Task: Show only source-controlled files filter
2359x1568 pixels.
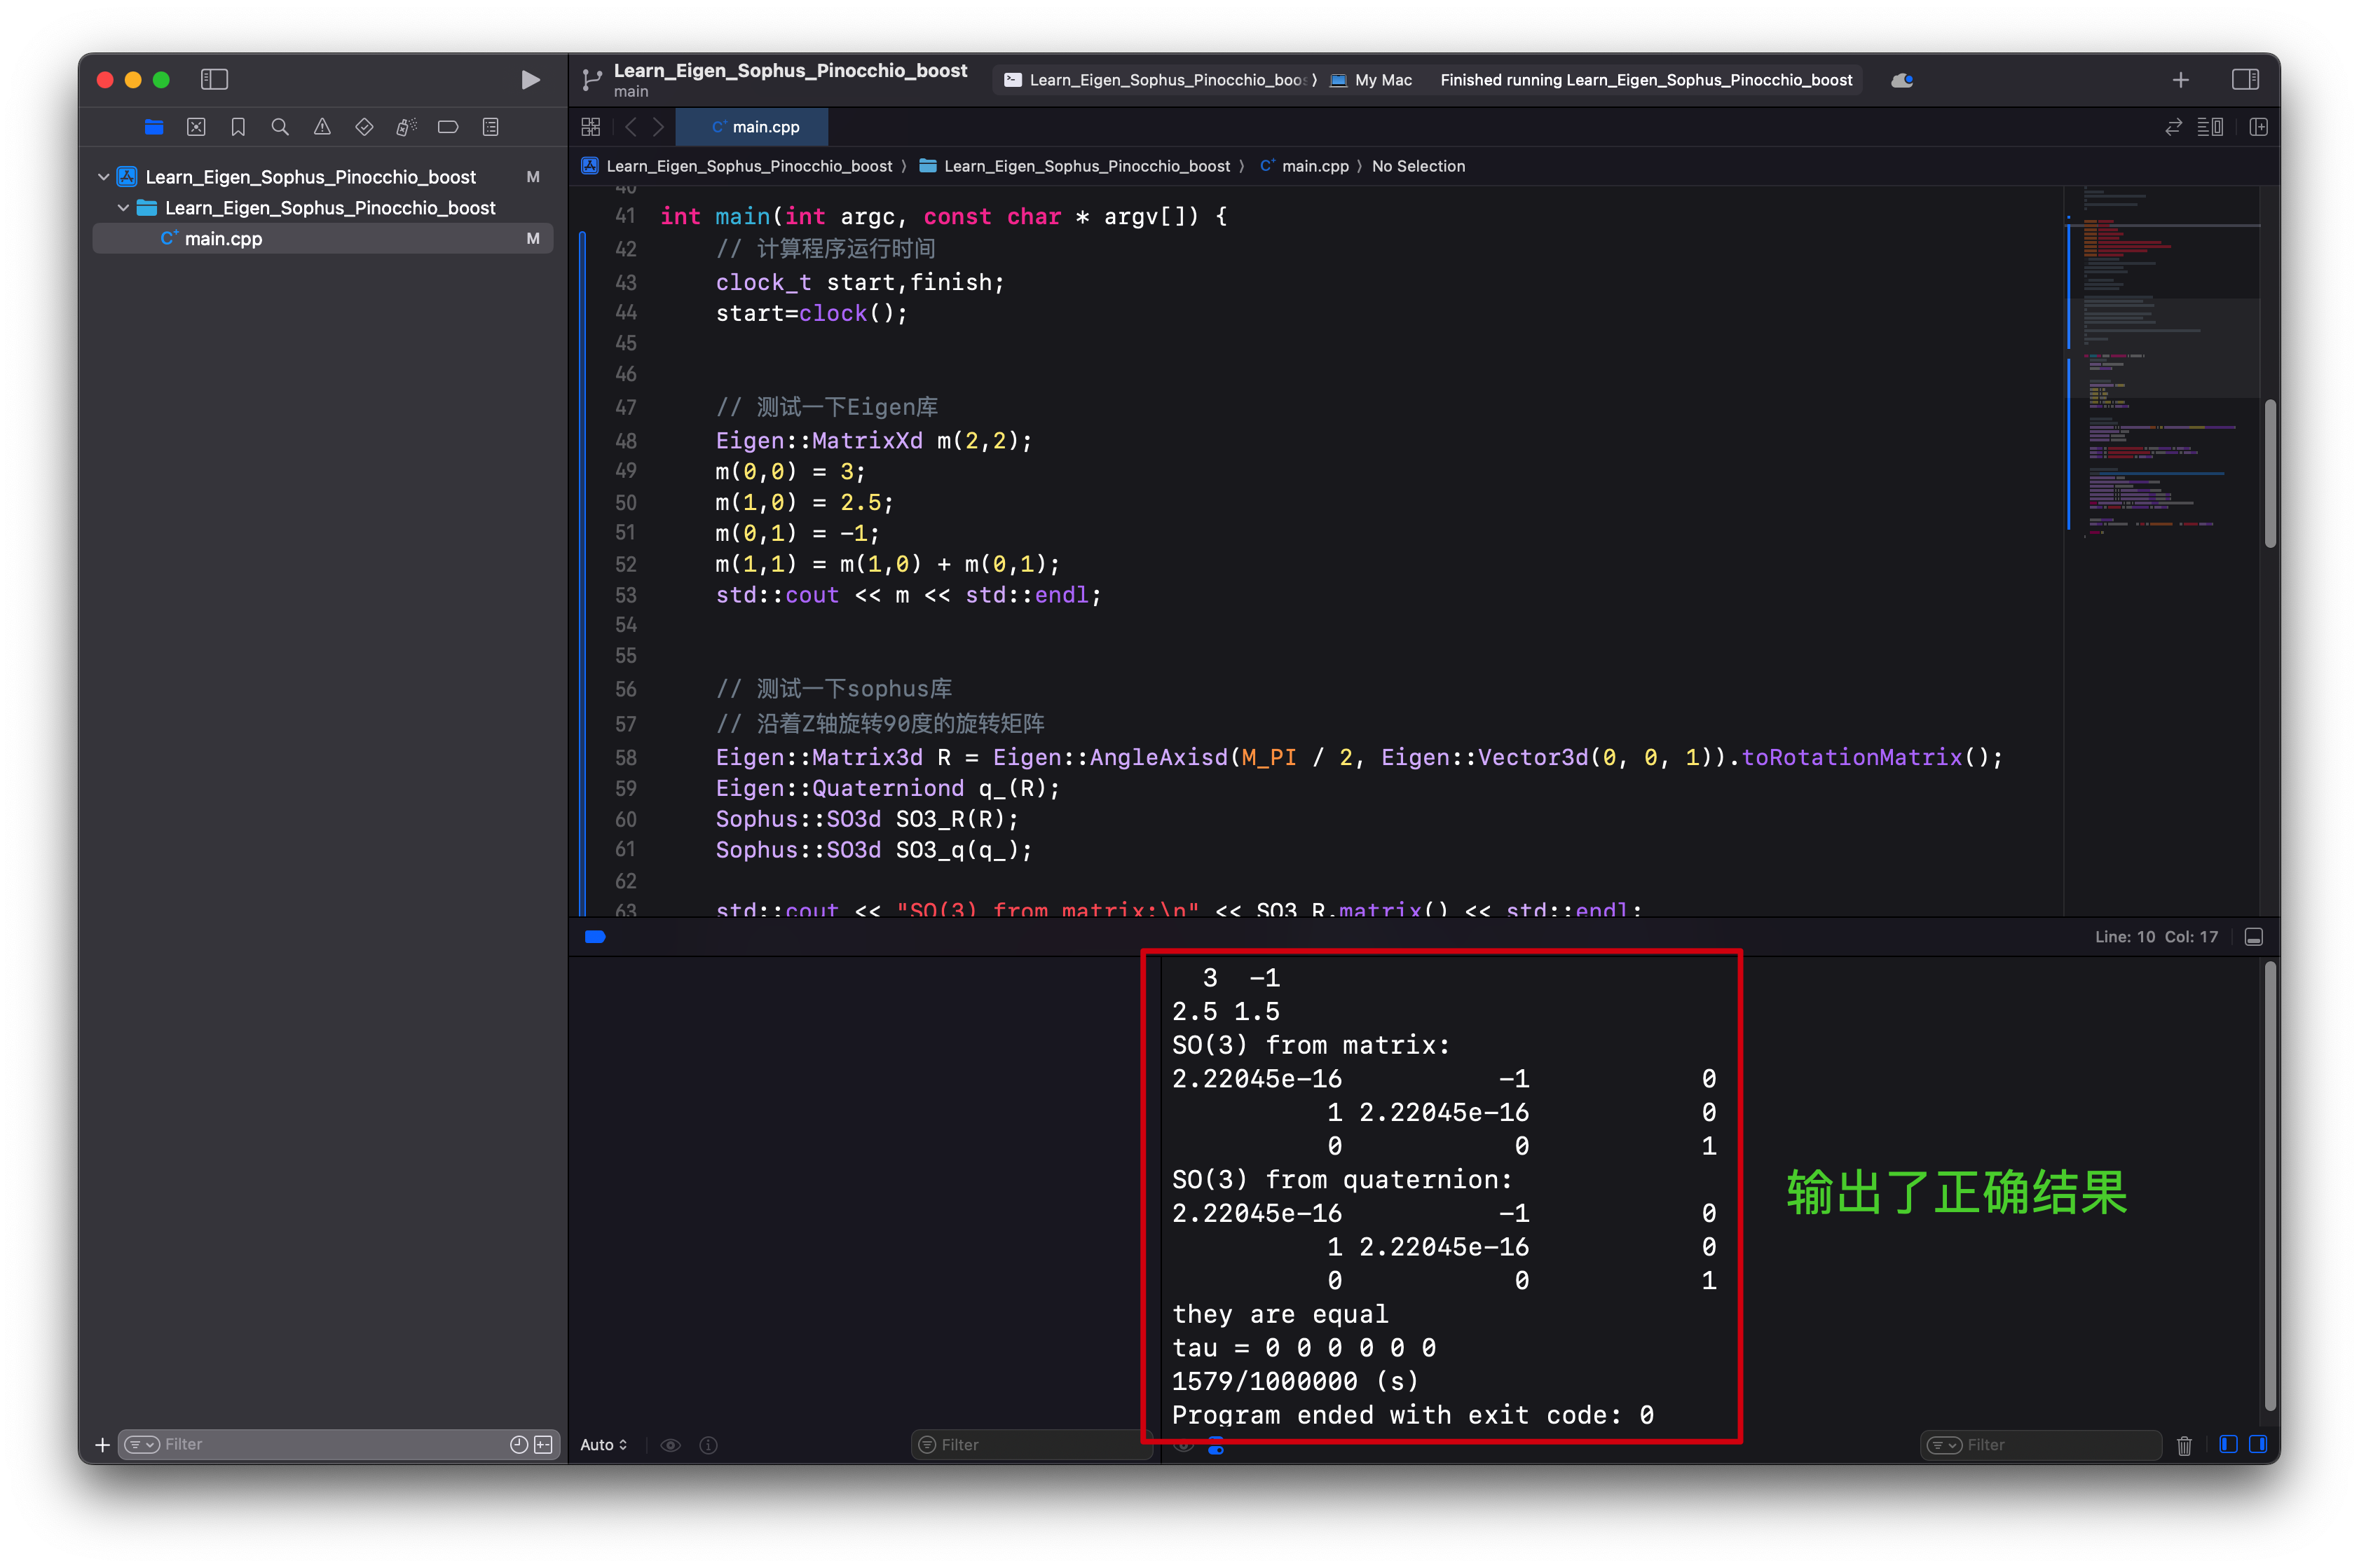Action: tap(543, 1445)
